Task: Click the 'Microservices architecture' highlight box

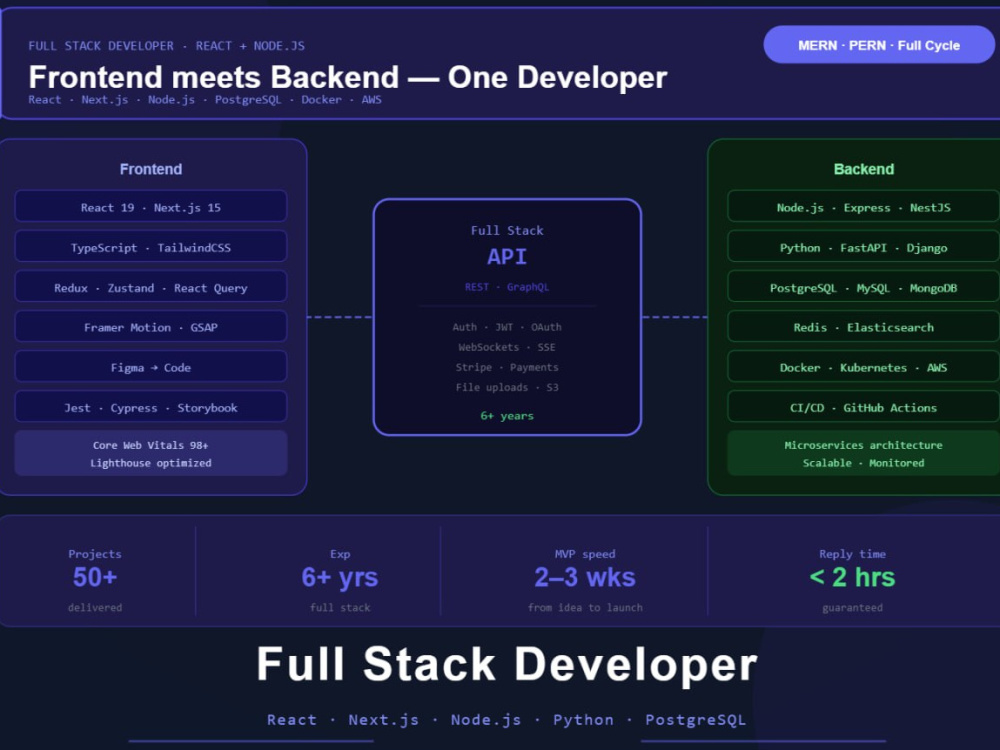Action: click(864, 453)
